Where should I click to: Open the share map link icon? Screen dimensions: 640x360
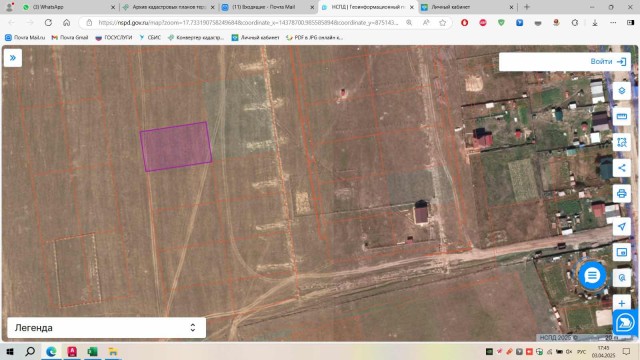pyautogui.click(x=621, y=168)
